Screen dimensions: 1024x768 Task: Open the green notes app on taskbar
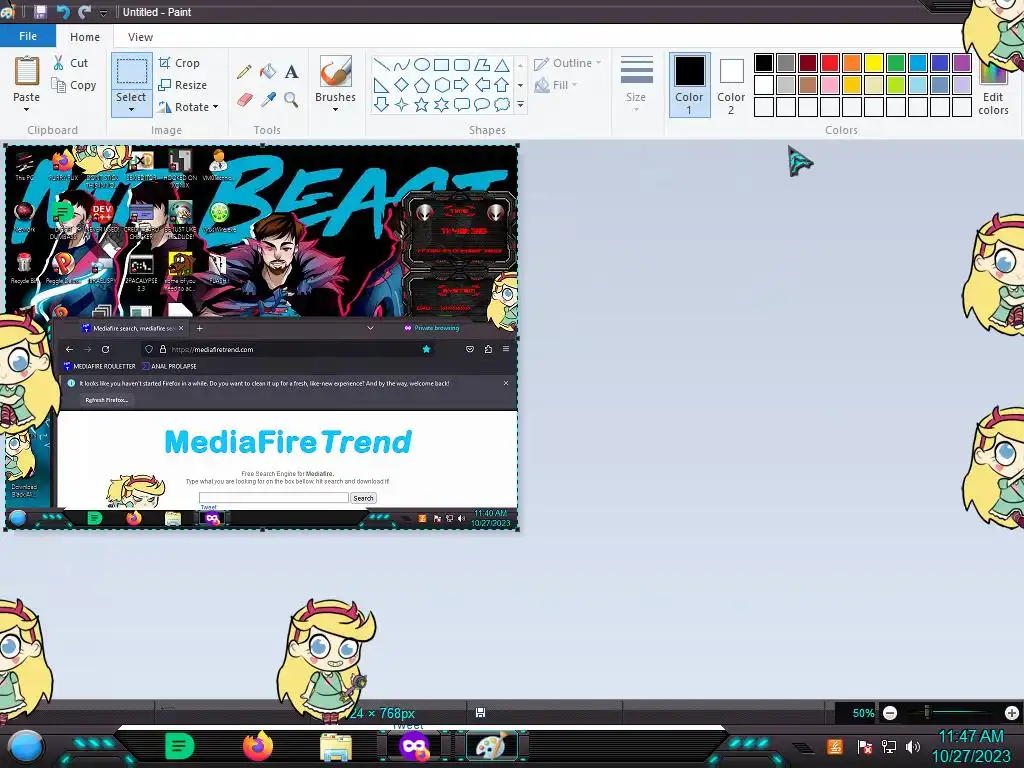pyautogui.click(x=180, y=746)
